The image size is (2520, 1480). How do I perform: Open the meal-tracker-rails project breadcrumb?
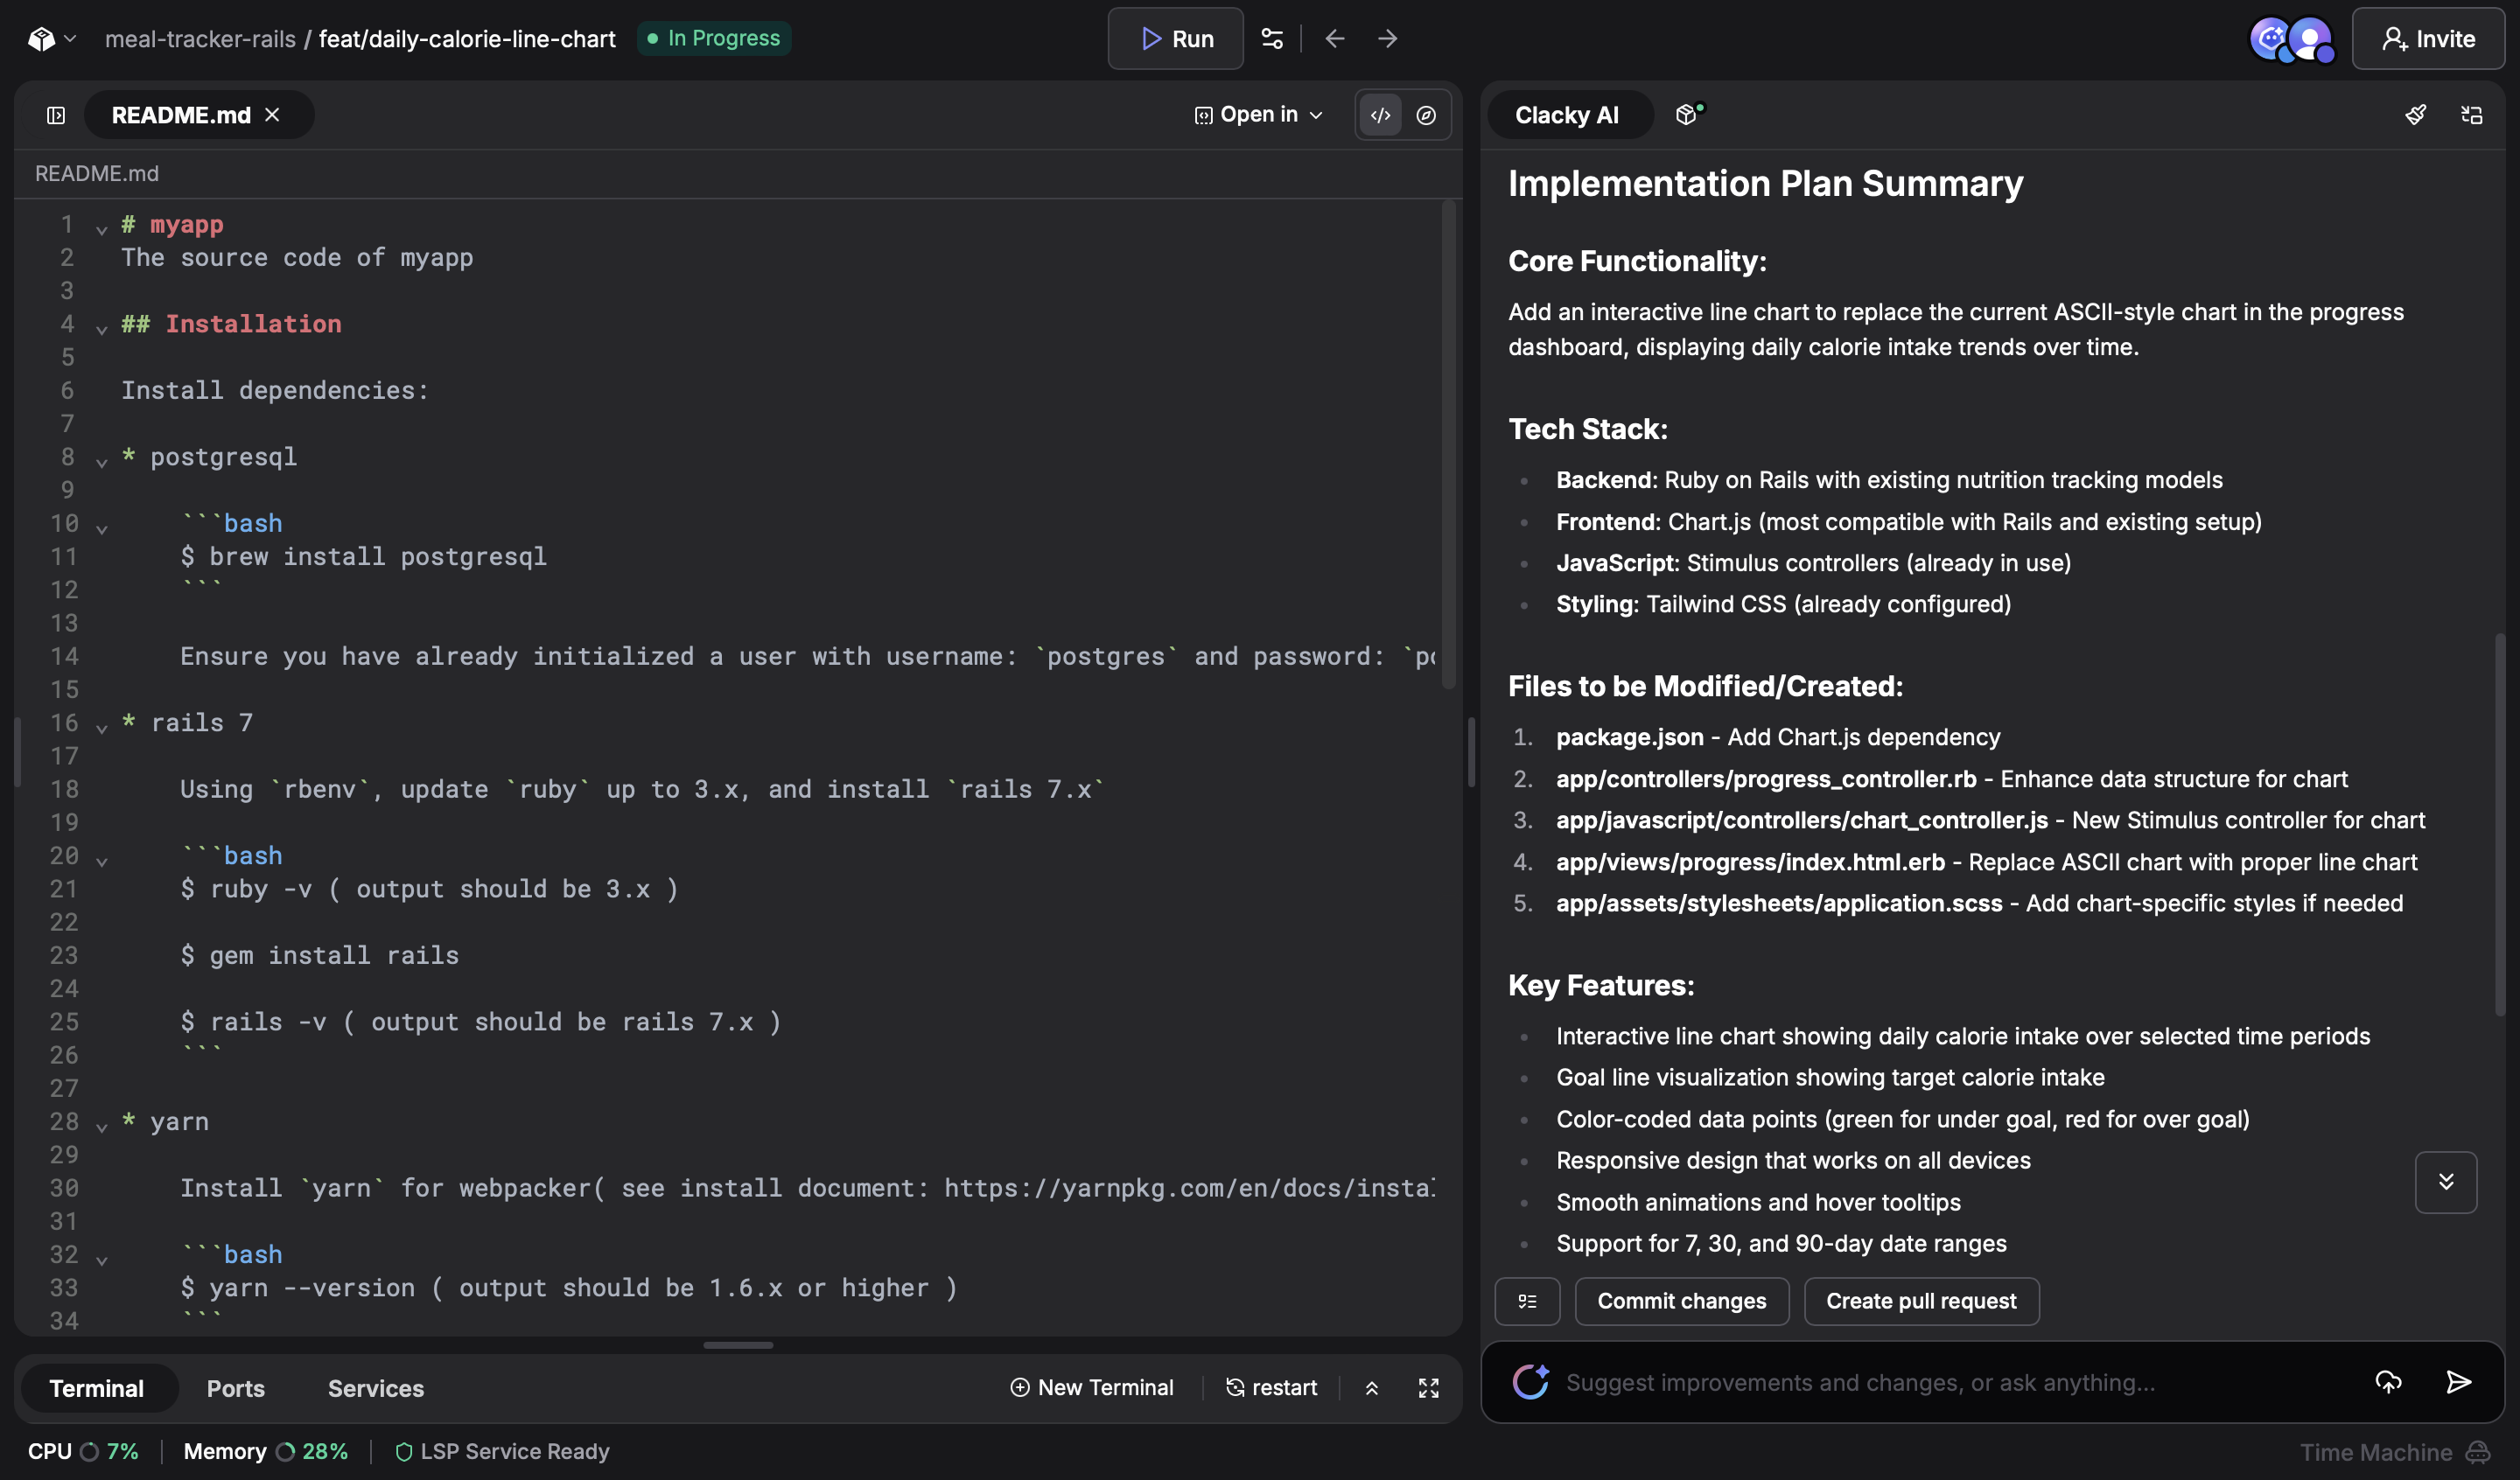[x=200, y=39]
